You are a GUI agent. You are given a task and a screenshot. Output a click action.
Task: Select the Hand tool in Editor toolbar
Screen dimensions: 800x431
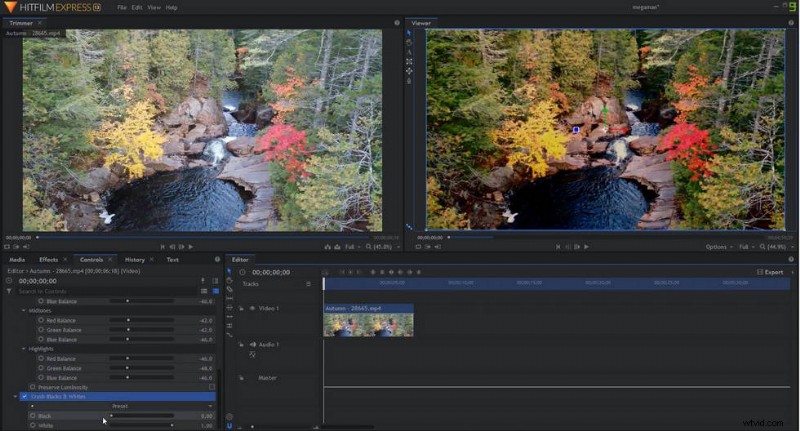click(x=229, y=280)
